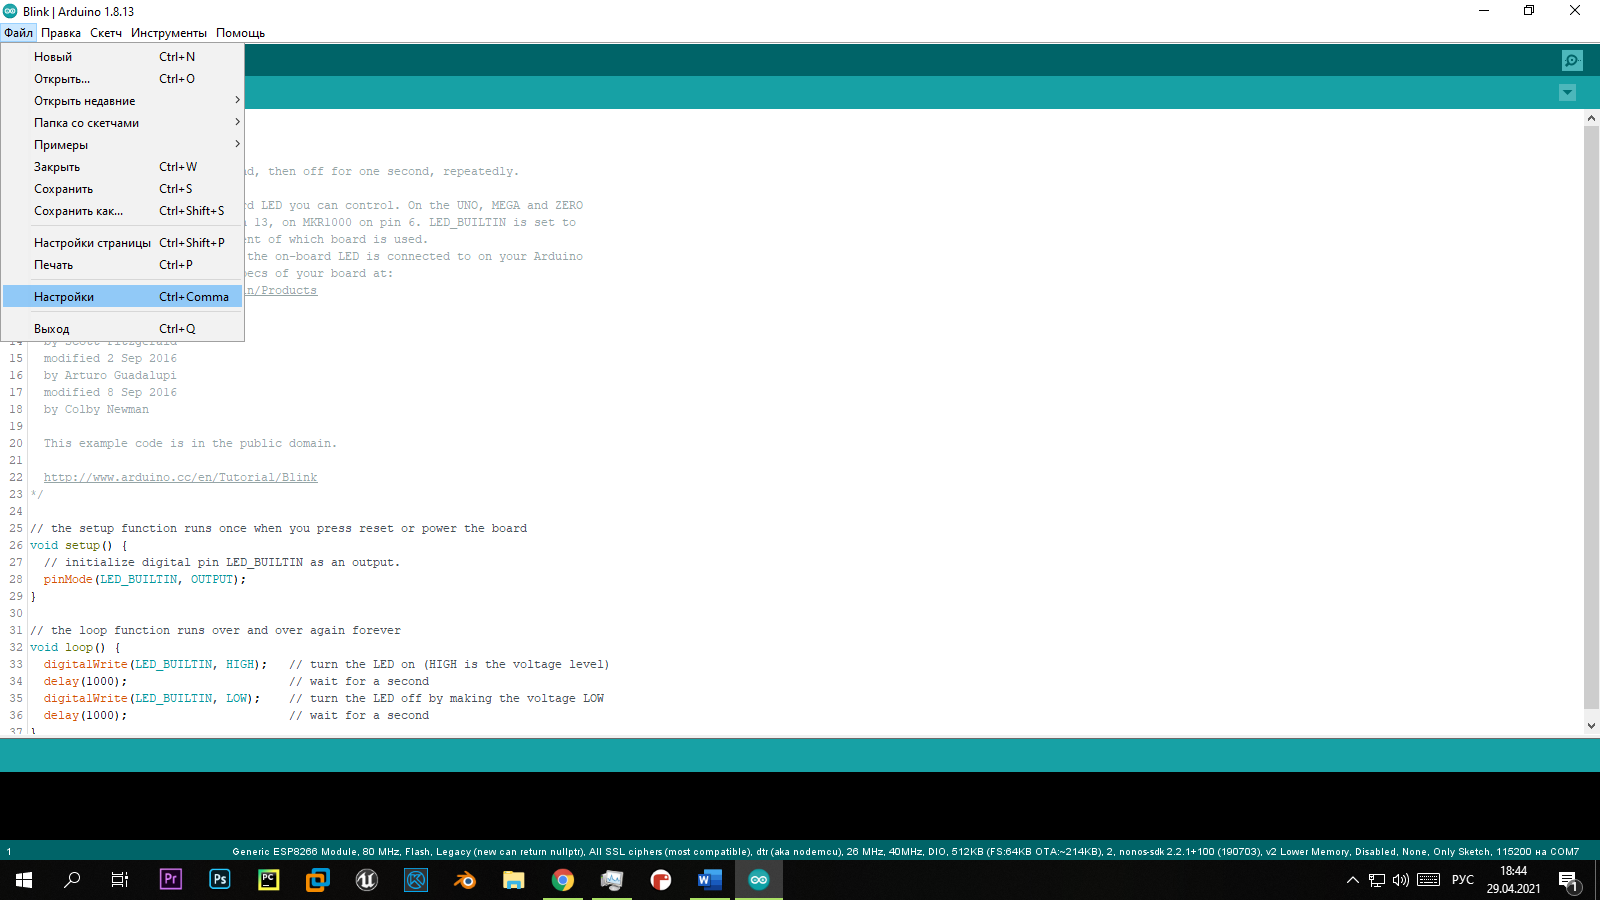Viewport: 1600px width, 900px height.
Task: Click the Файл menu in menu bar
Action: (x=18, y=33)
